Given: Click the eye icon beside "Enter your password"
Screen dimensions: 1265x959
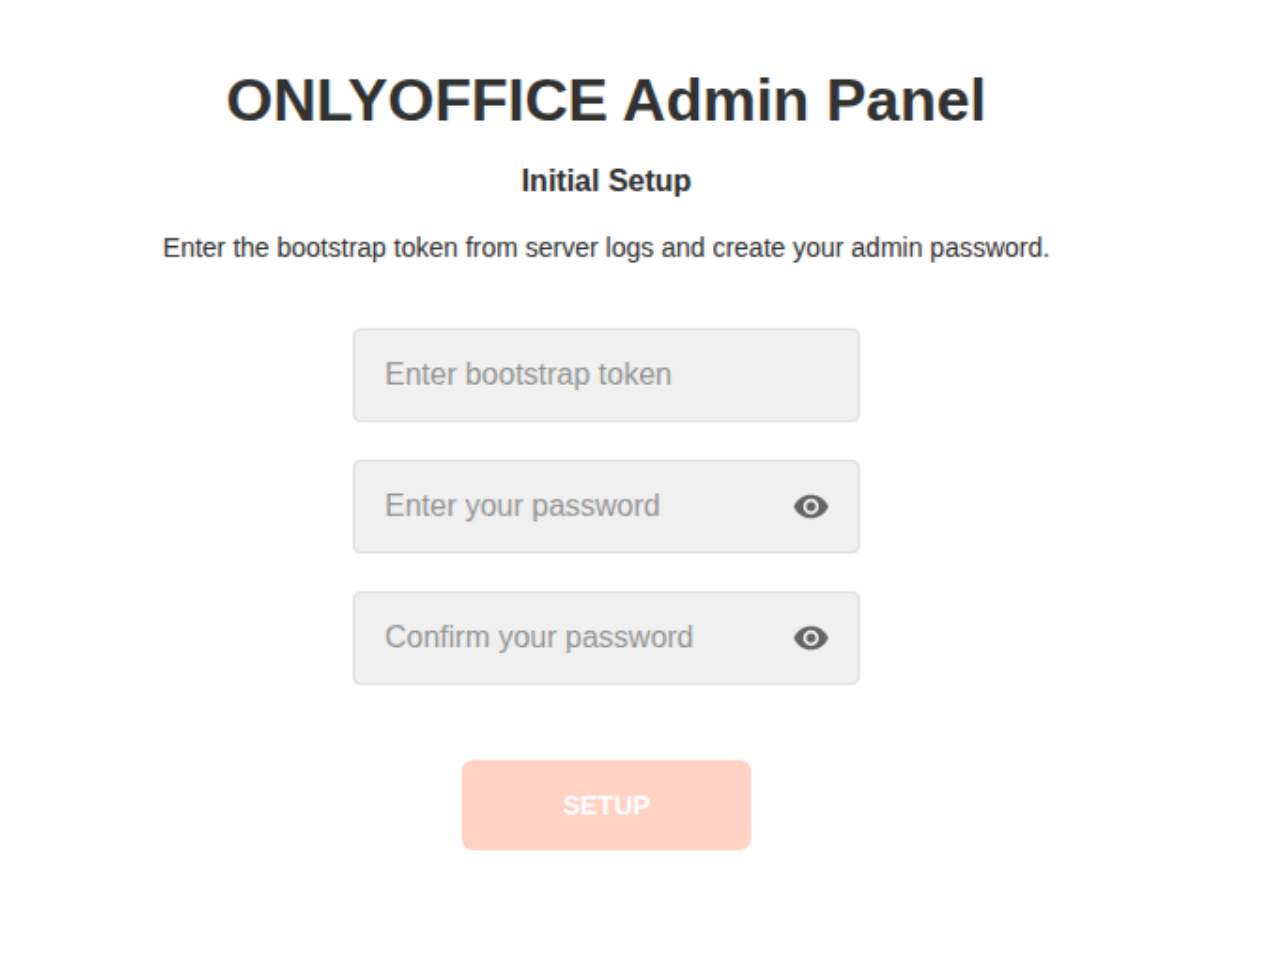Looking at the screenshot, I should pyautogui.click(x=810, y=507).
